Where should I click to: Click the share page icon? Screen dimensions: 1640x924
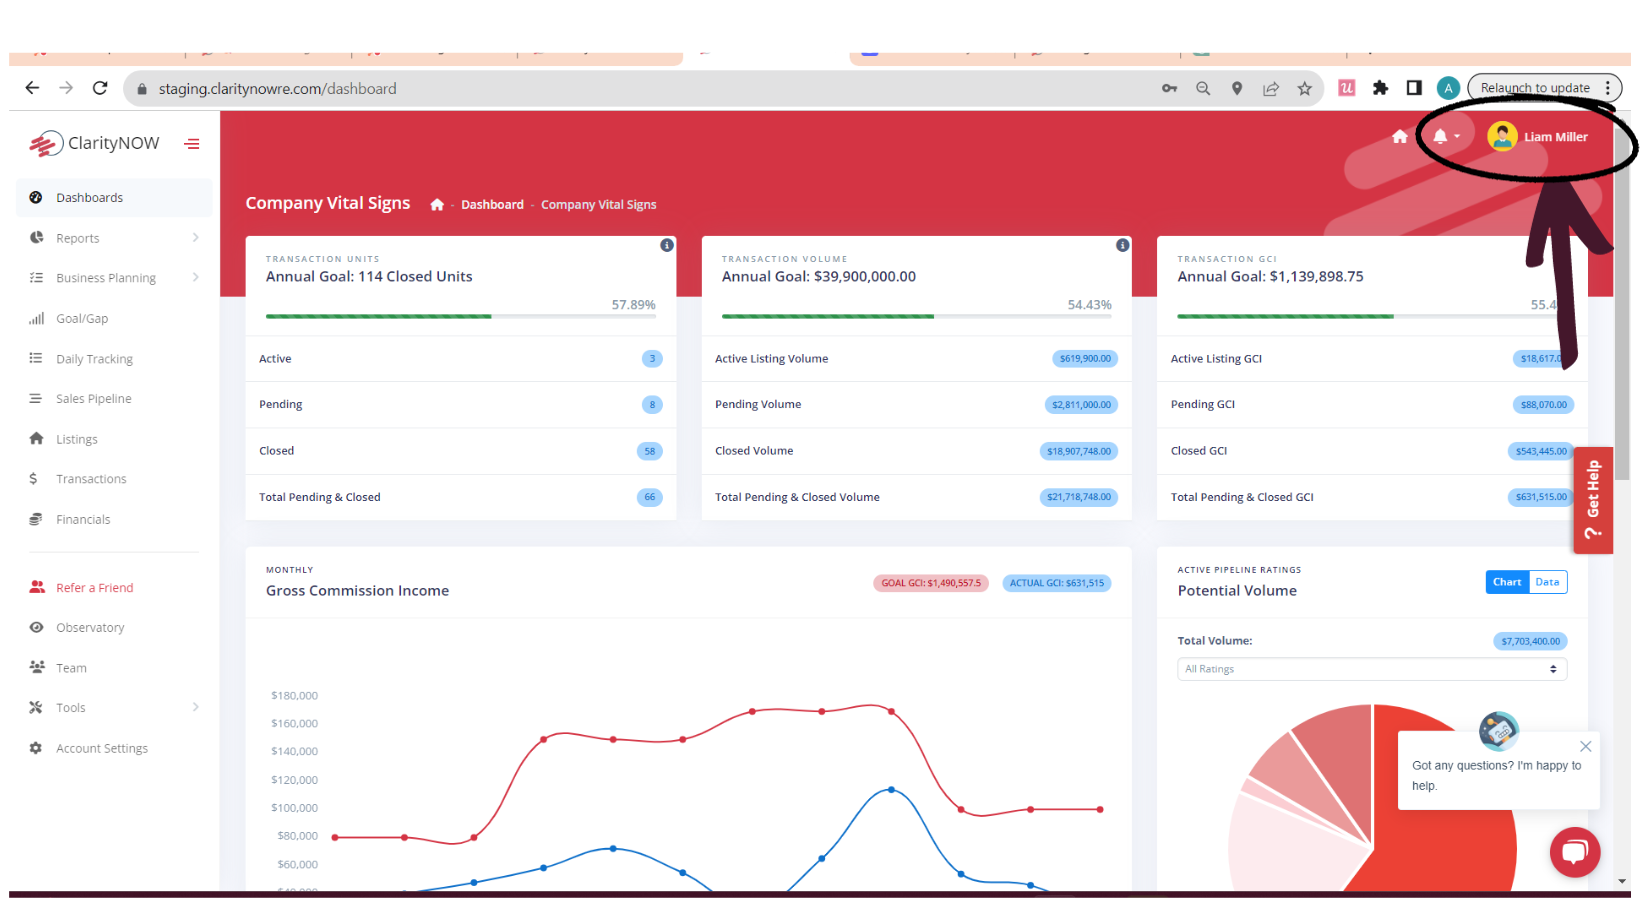tap(1271, 88)
